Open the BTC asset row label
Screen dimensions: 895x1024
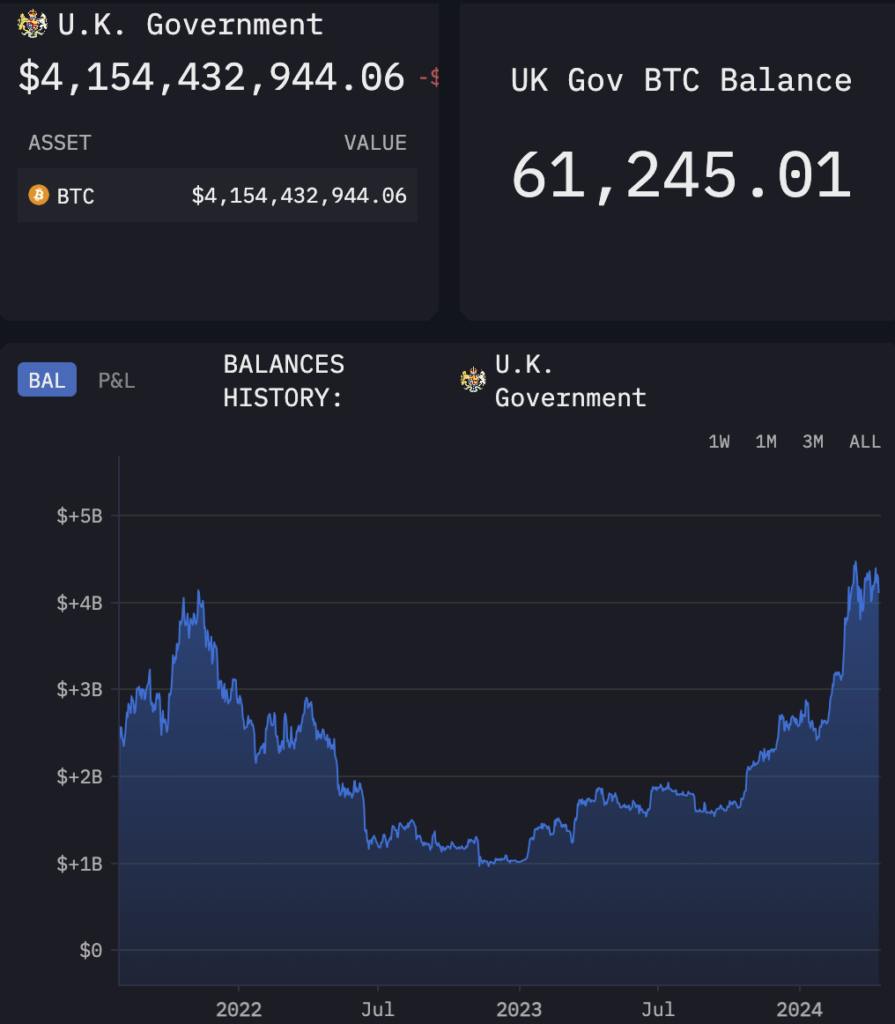click(76, 196)
